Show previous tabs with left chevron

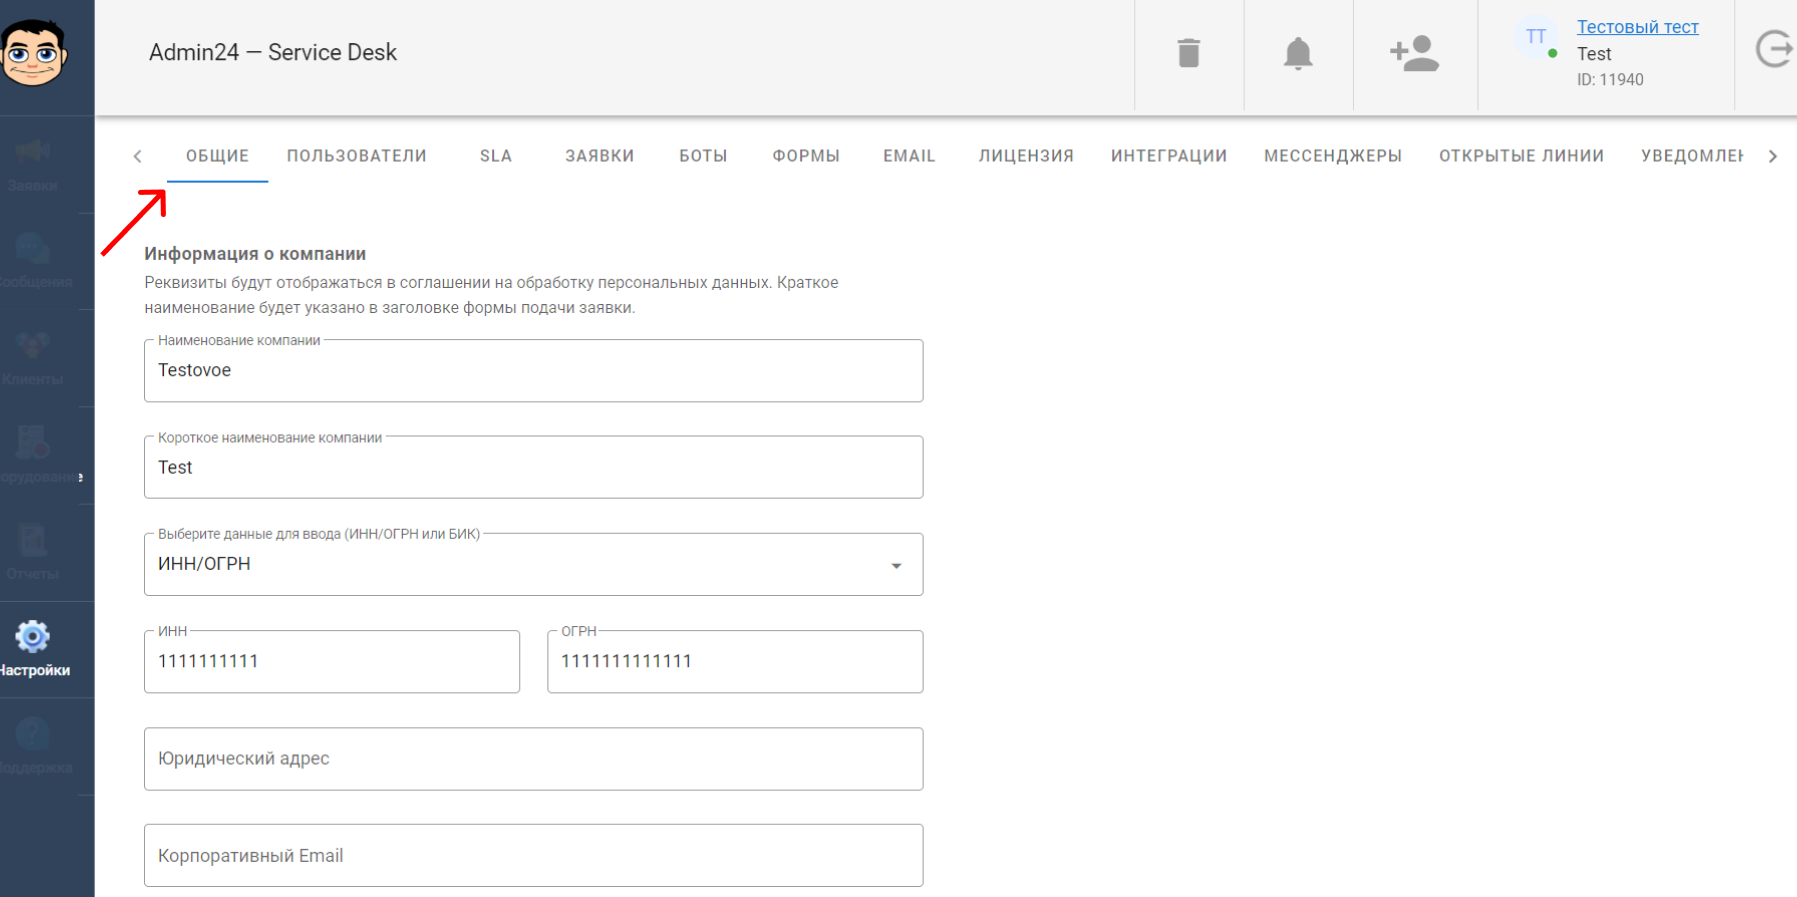pos(138,156)
